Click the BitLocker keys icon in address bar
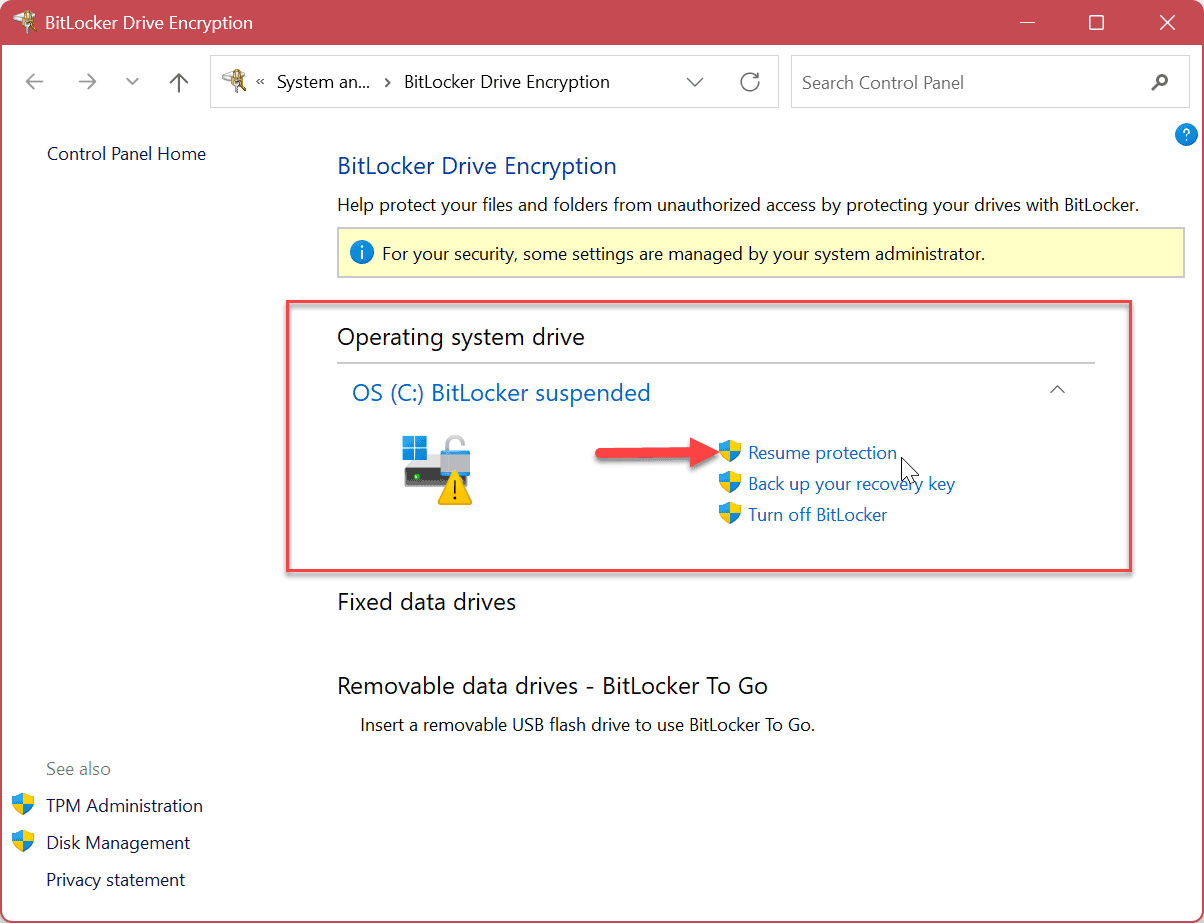This screenshot has height=923, width=1204. click(235, 82)
